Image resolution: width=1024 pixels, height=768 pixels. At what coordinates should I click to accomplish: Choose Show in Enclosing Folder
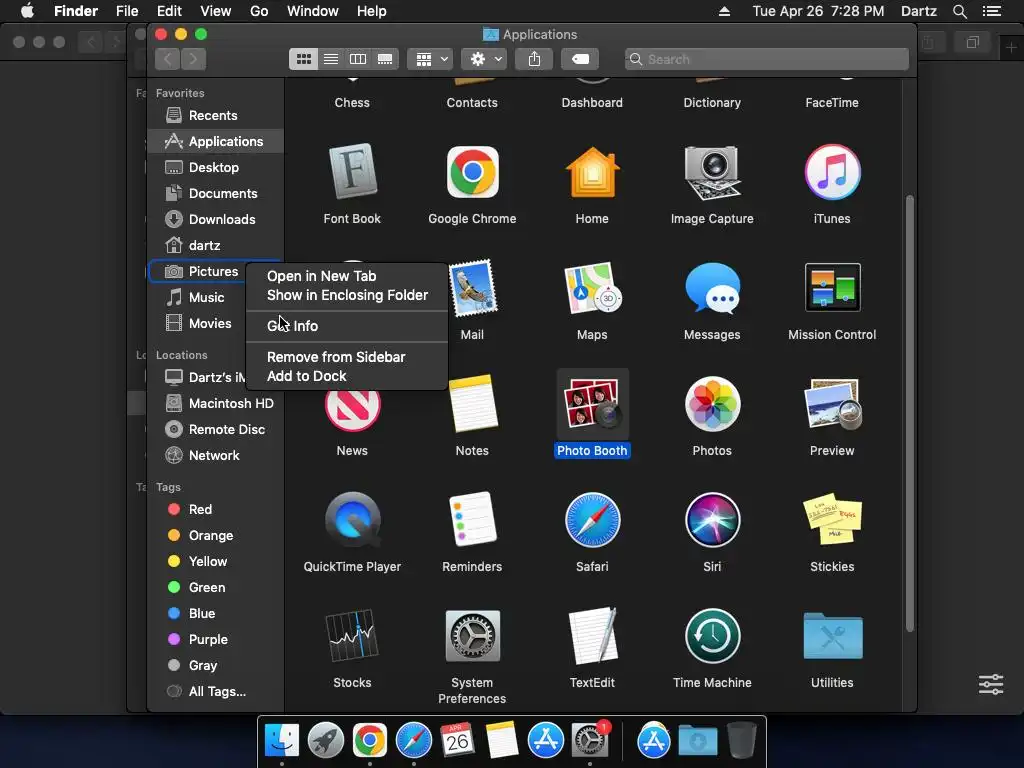tap(347, 295)
